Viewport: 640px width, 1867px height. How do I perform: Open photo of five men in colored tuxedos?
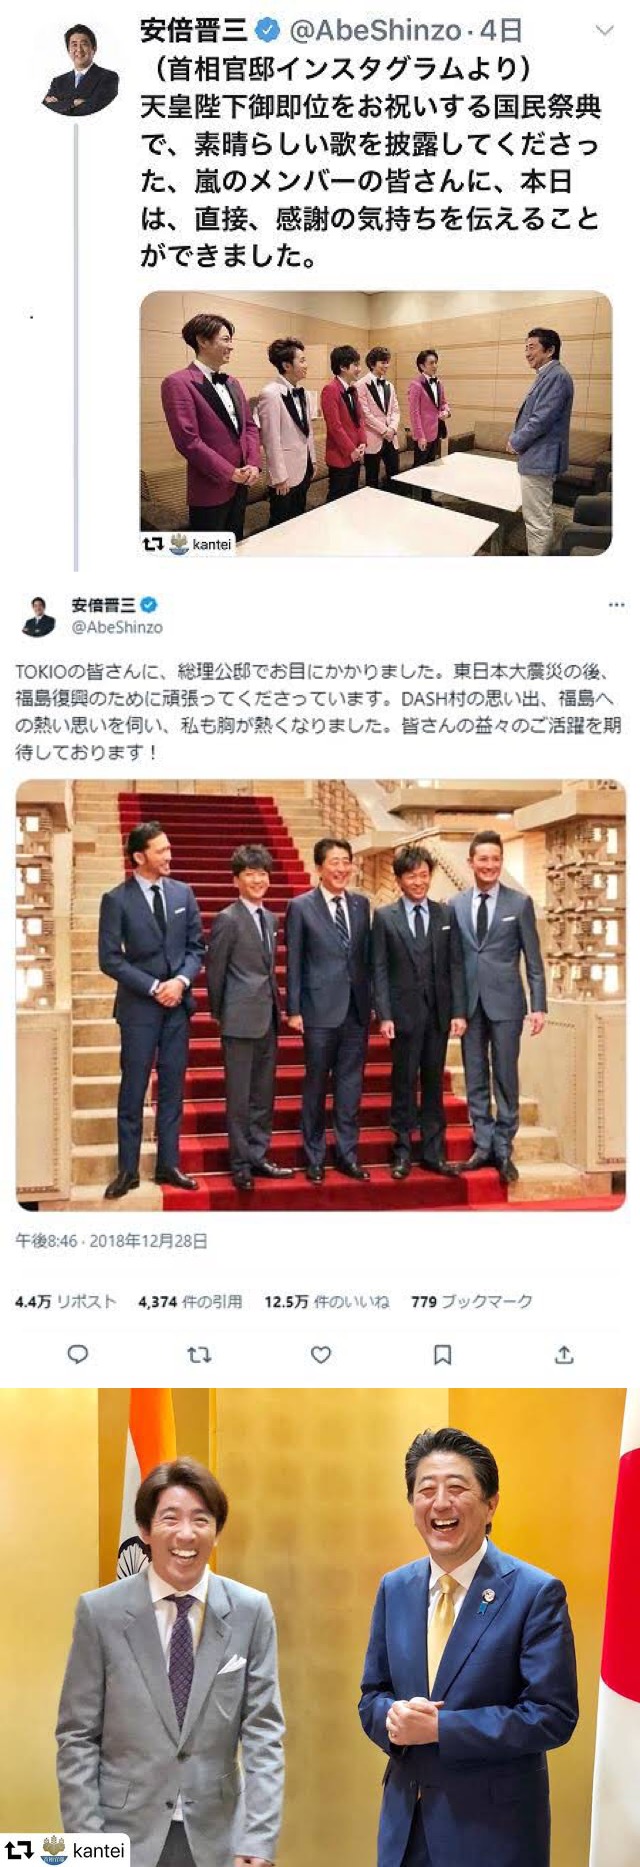(x=375, y=423)
